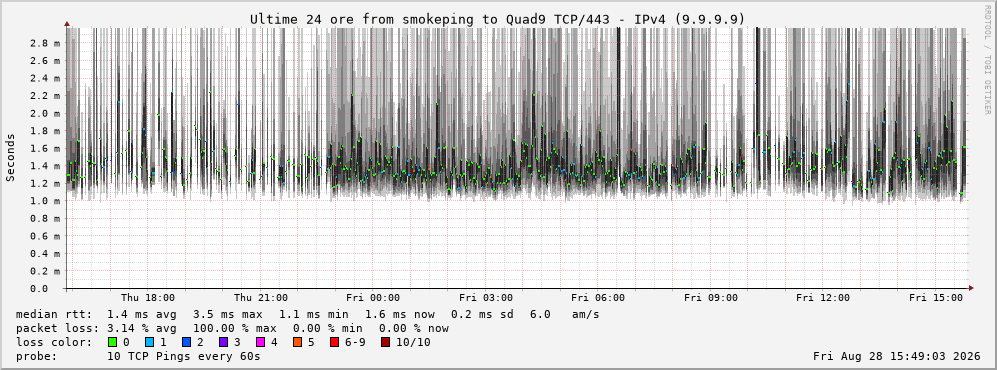Click the Fri 03:00 time axis label
The width and height of the screenshot is (997, 370).
point(486,298)
